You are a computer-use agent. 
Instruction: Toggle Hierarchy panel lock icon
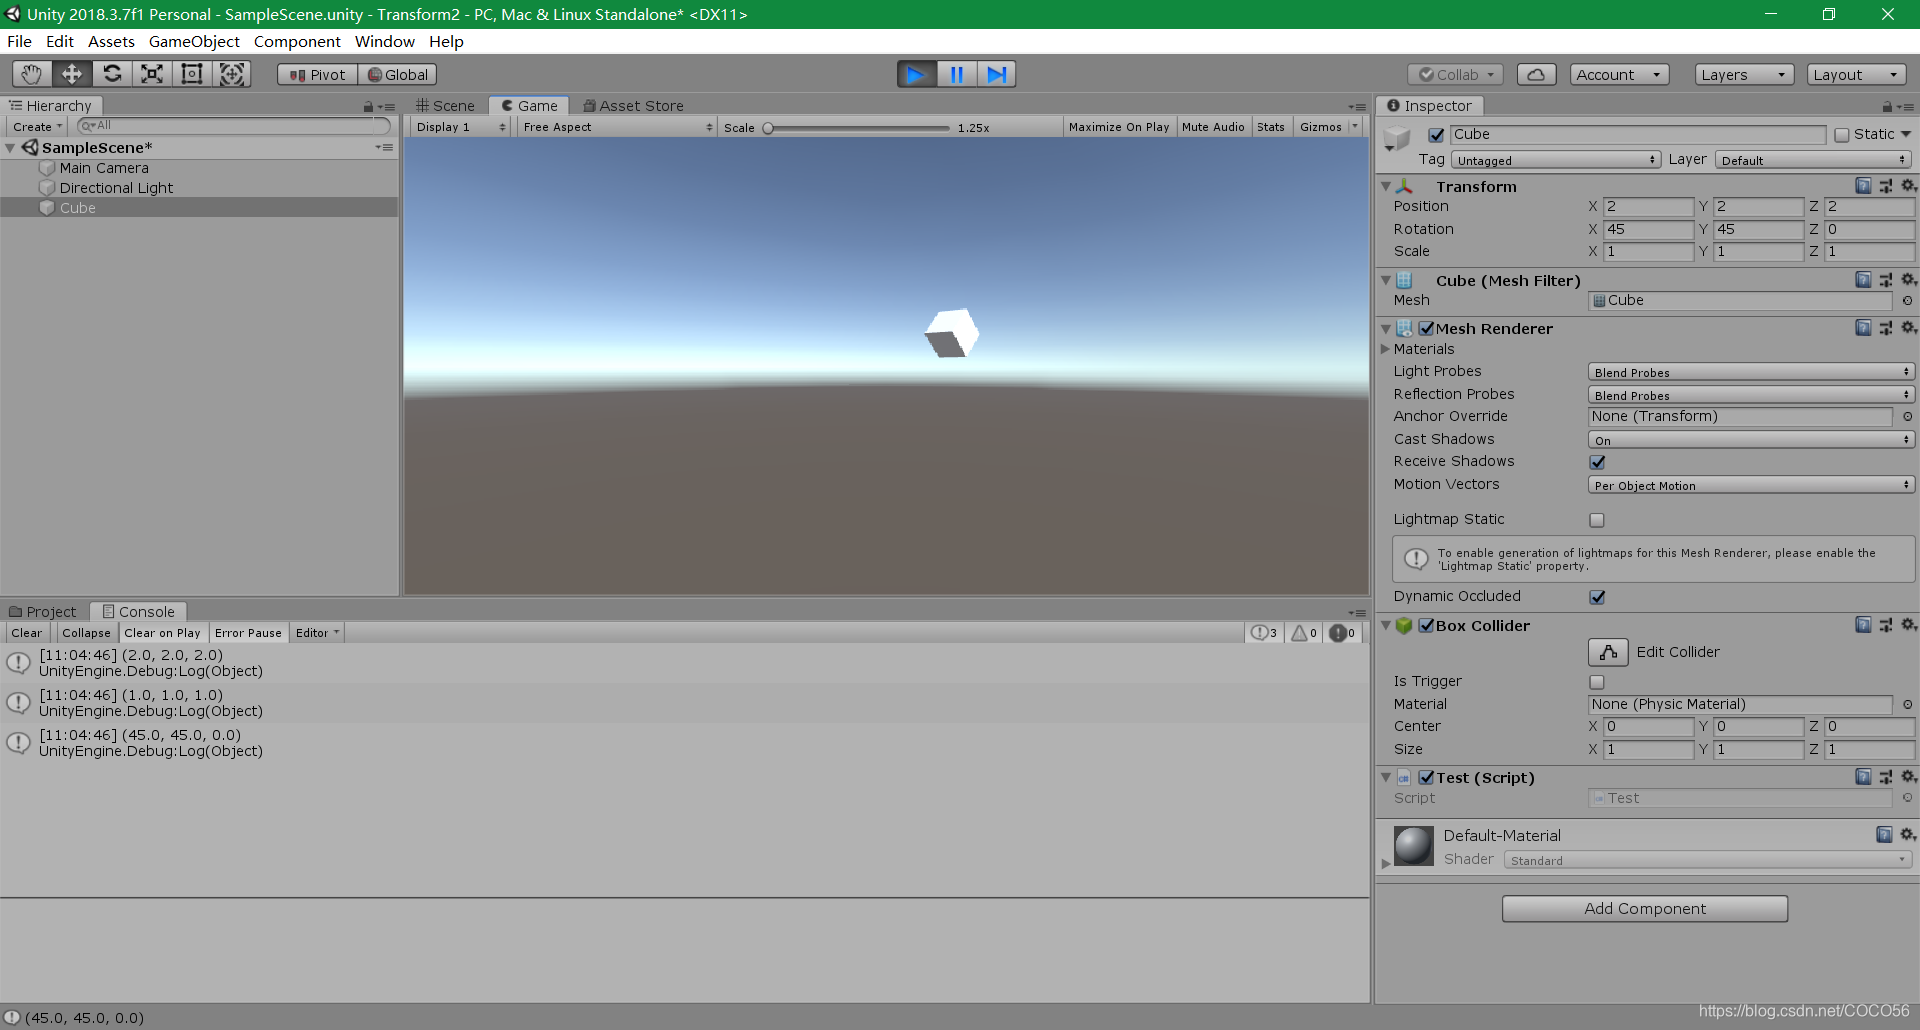coord(368,106)
